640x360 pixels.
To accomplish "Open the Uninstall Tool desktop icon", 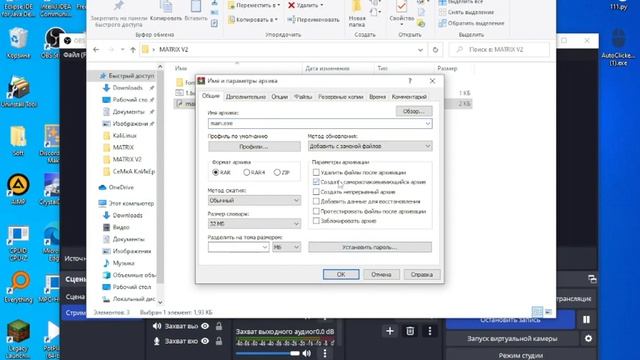I will (x=18, y=92).
